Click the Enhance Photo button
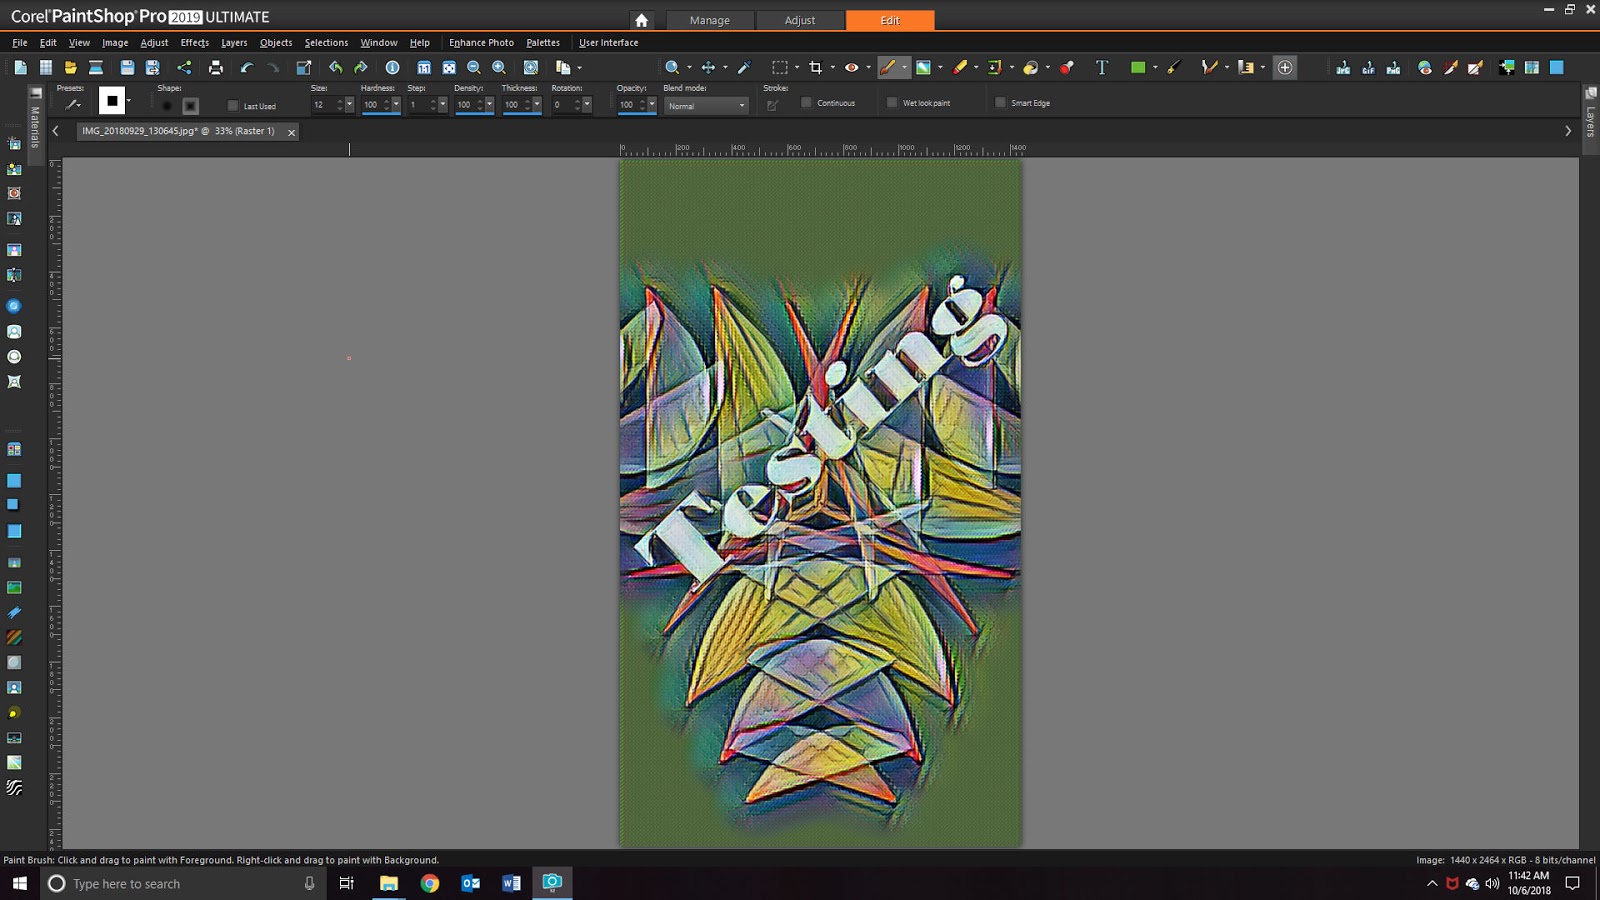This screenshot has width=1600, height=900. click(x=481, y=42)
